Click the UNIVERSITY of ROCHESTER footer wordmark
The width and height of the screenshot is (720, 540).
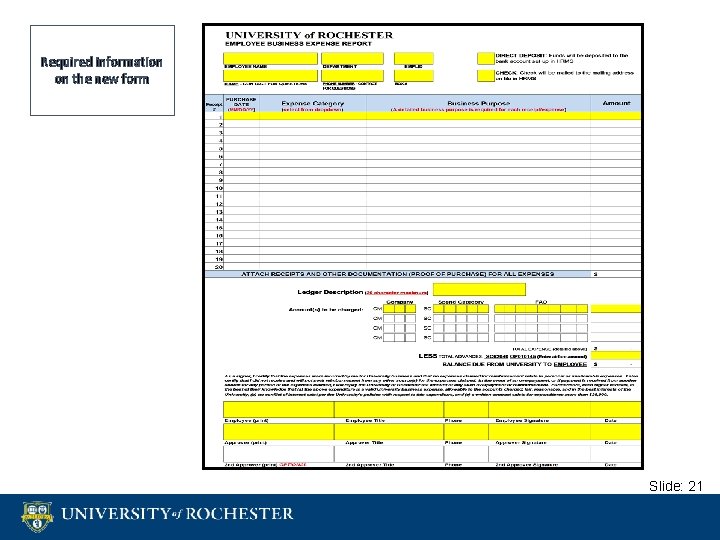tap(177, 513)
